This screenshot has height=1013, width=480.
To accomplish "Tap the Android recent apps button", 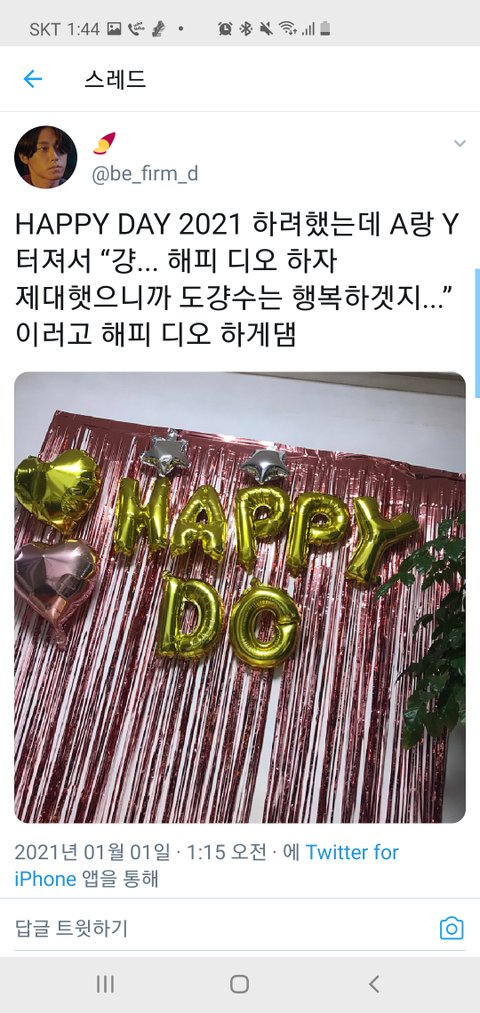I will click(x=105, y=984).
